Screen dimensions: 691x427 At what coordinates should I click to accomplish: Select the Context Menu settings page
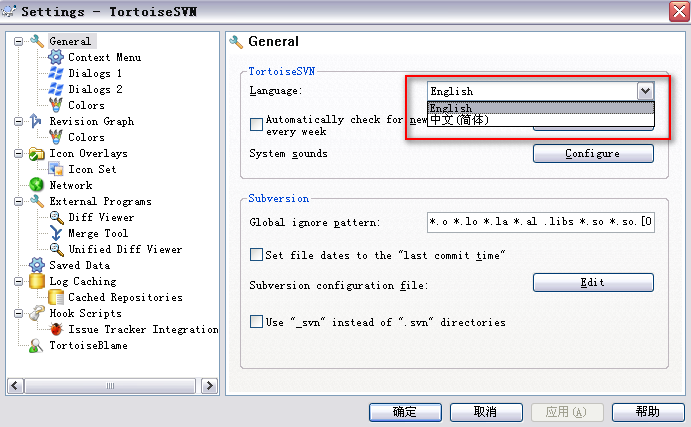104,57
